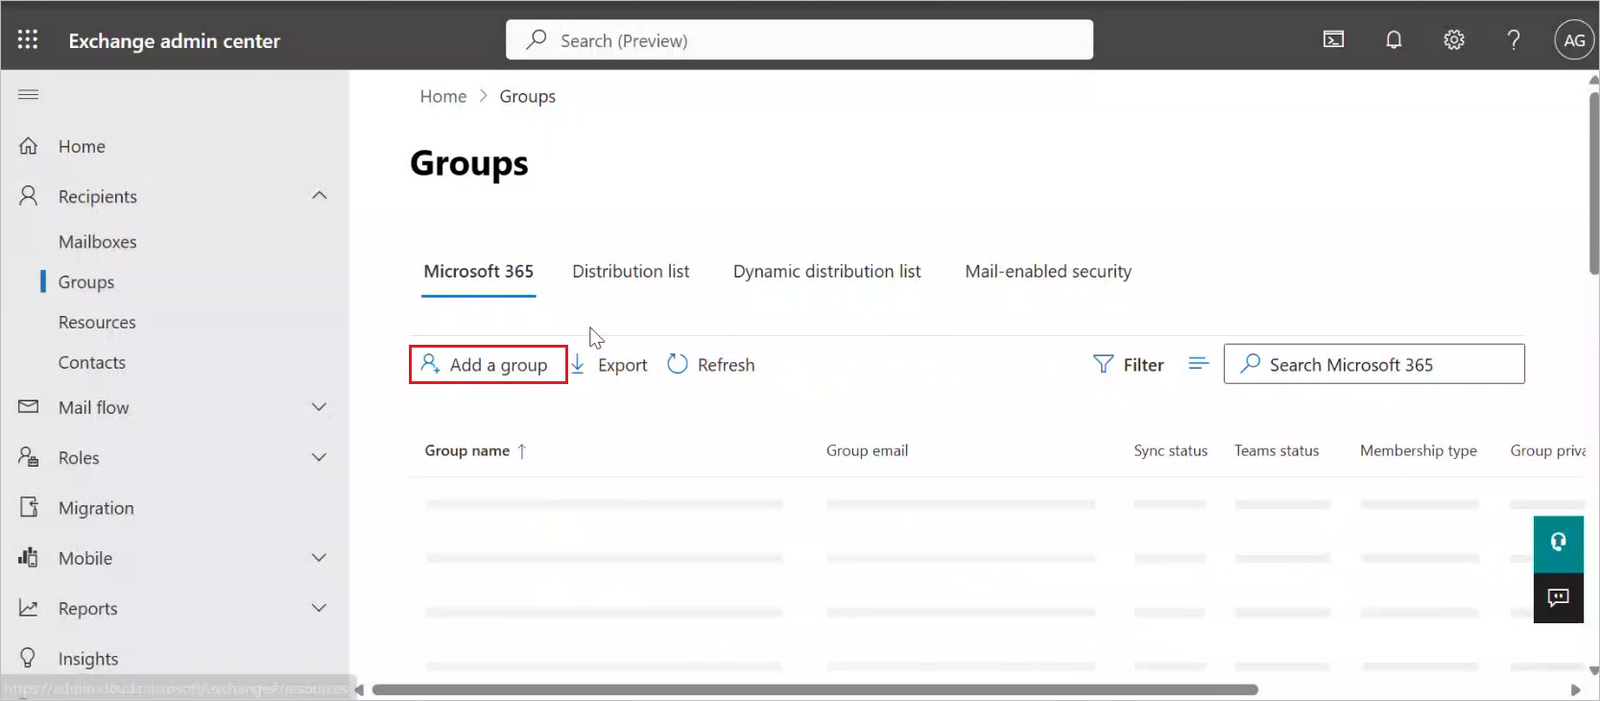Click the magnifier in Search Microsoft 365
Image resolution: width=1600 pixels, height=701 pixels.
coord(1250,364)
